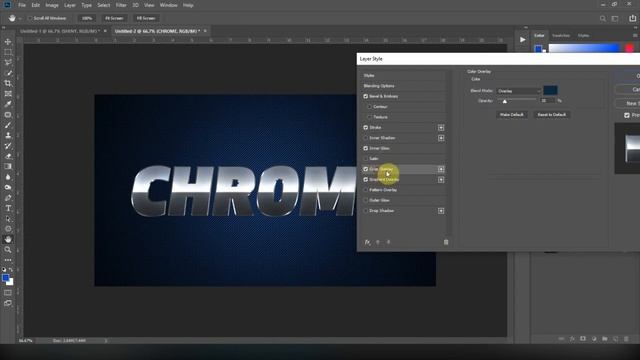Select the Eraser tool

coord(8,156)
